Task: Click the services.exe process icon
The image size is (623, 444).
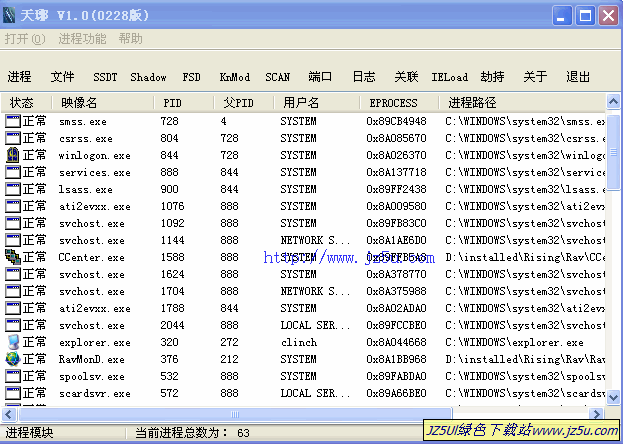Action: click(13, 172)
